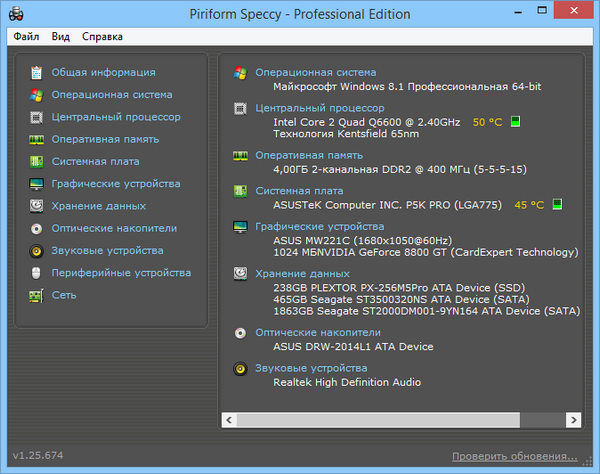
Task: Click the monitor icon beside Графические устройства in sidebar
Action: pos(36,184)
